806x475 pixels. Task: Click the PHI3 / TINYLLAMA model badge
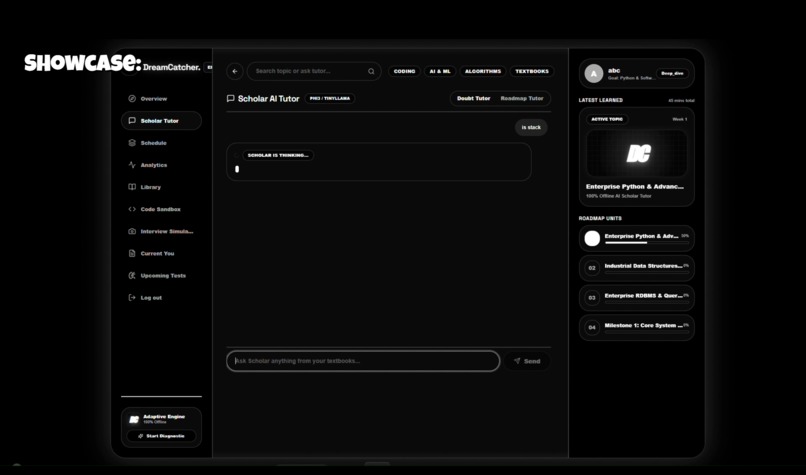[329, 98]
